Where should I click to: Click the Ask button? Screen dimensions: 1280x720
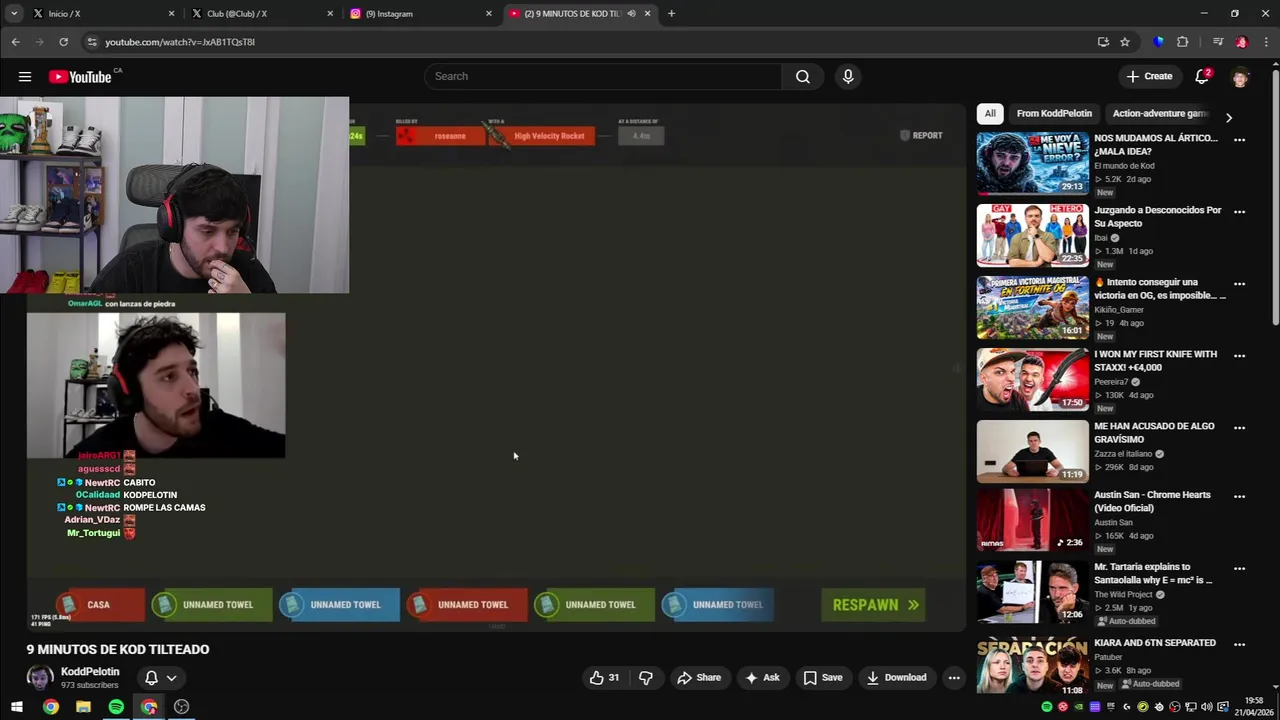761,677
